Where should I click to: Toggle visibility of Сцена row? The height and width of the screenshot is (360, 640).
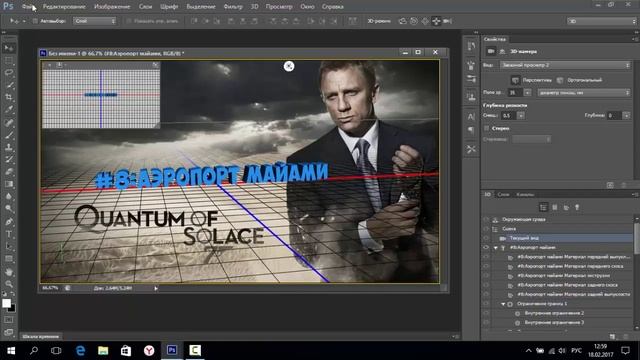click(x=486, y=229)
